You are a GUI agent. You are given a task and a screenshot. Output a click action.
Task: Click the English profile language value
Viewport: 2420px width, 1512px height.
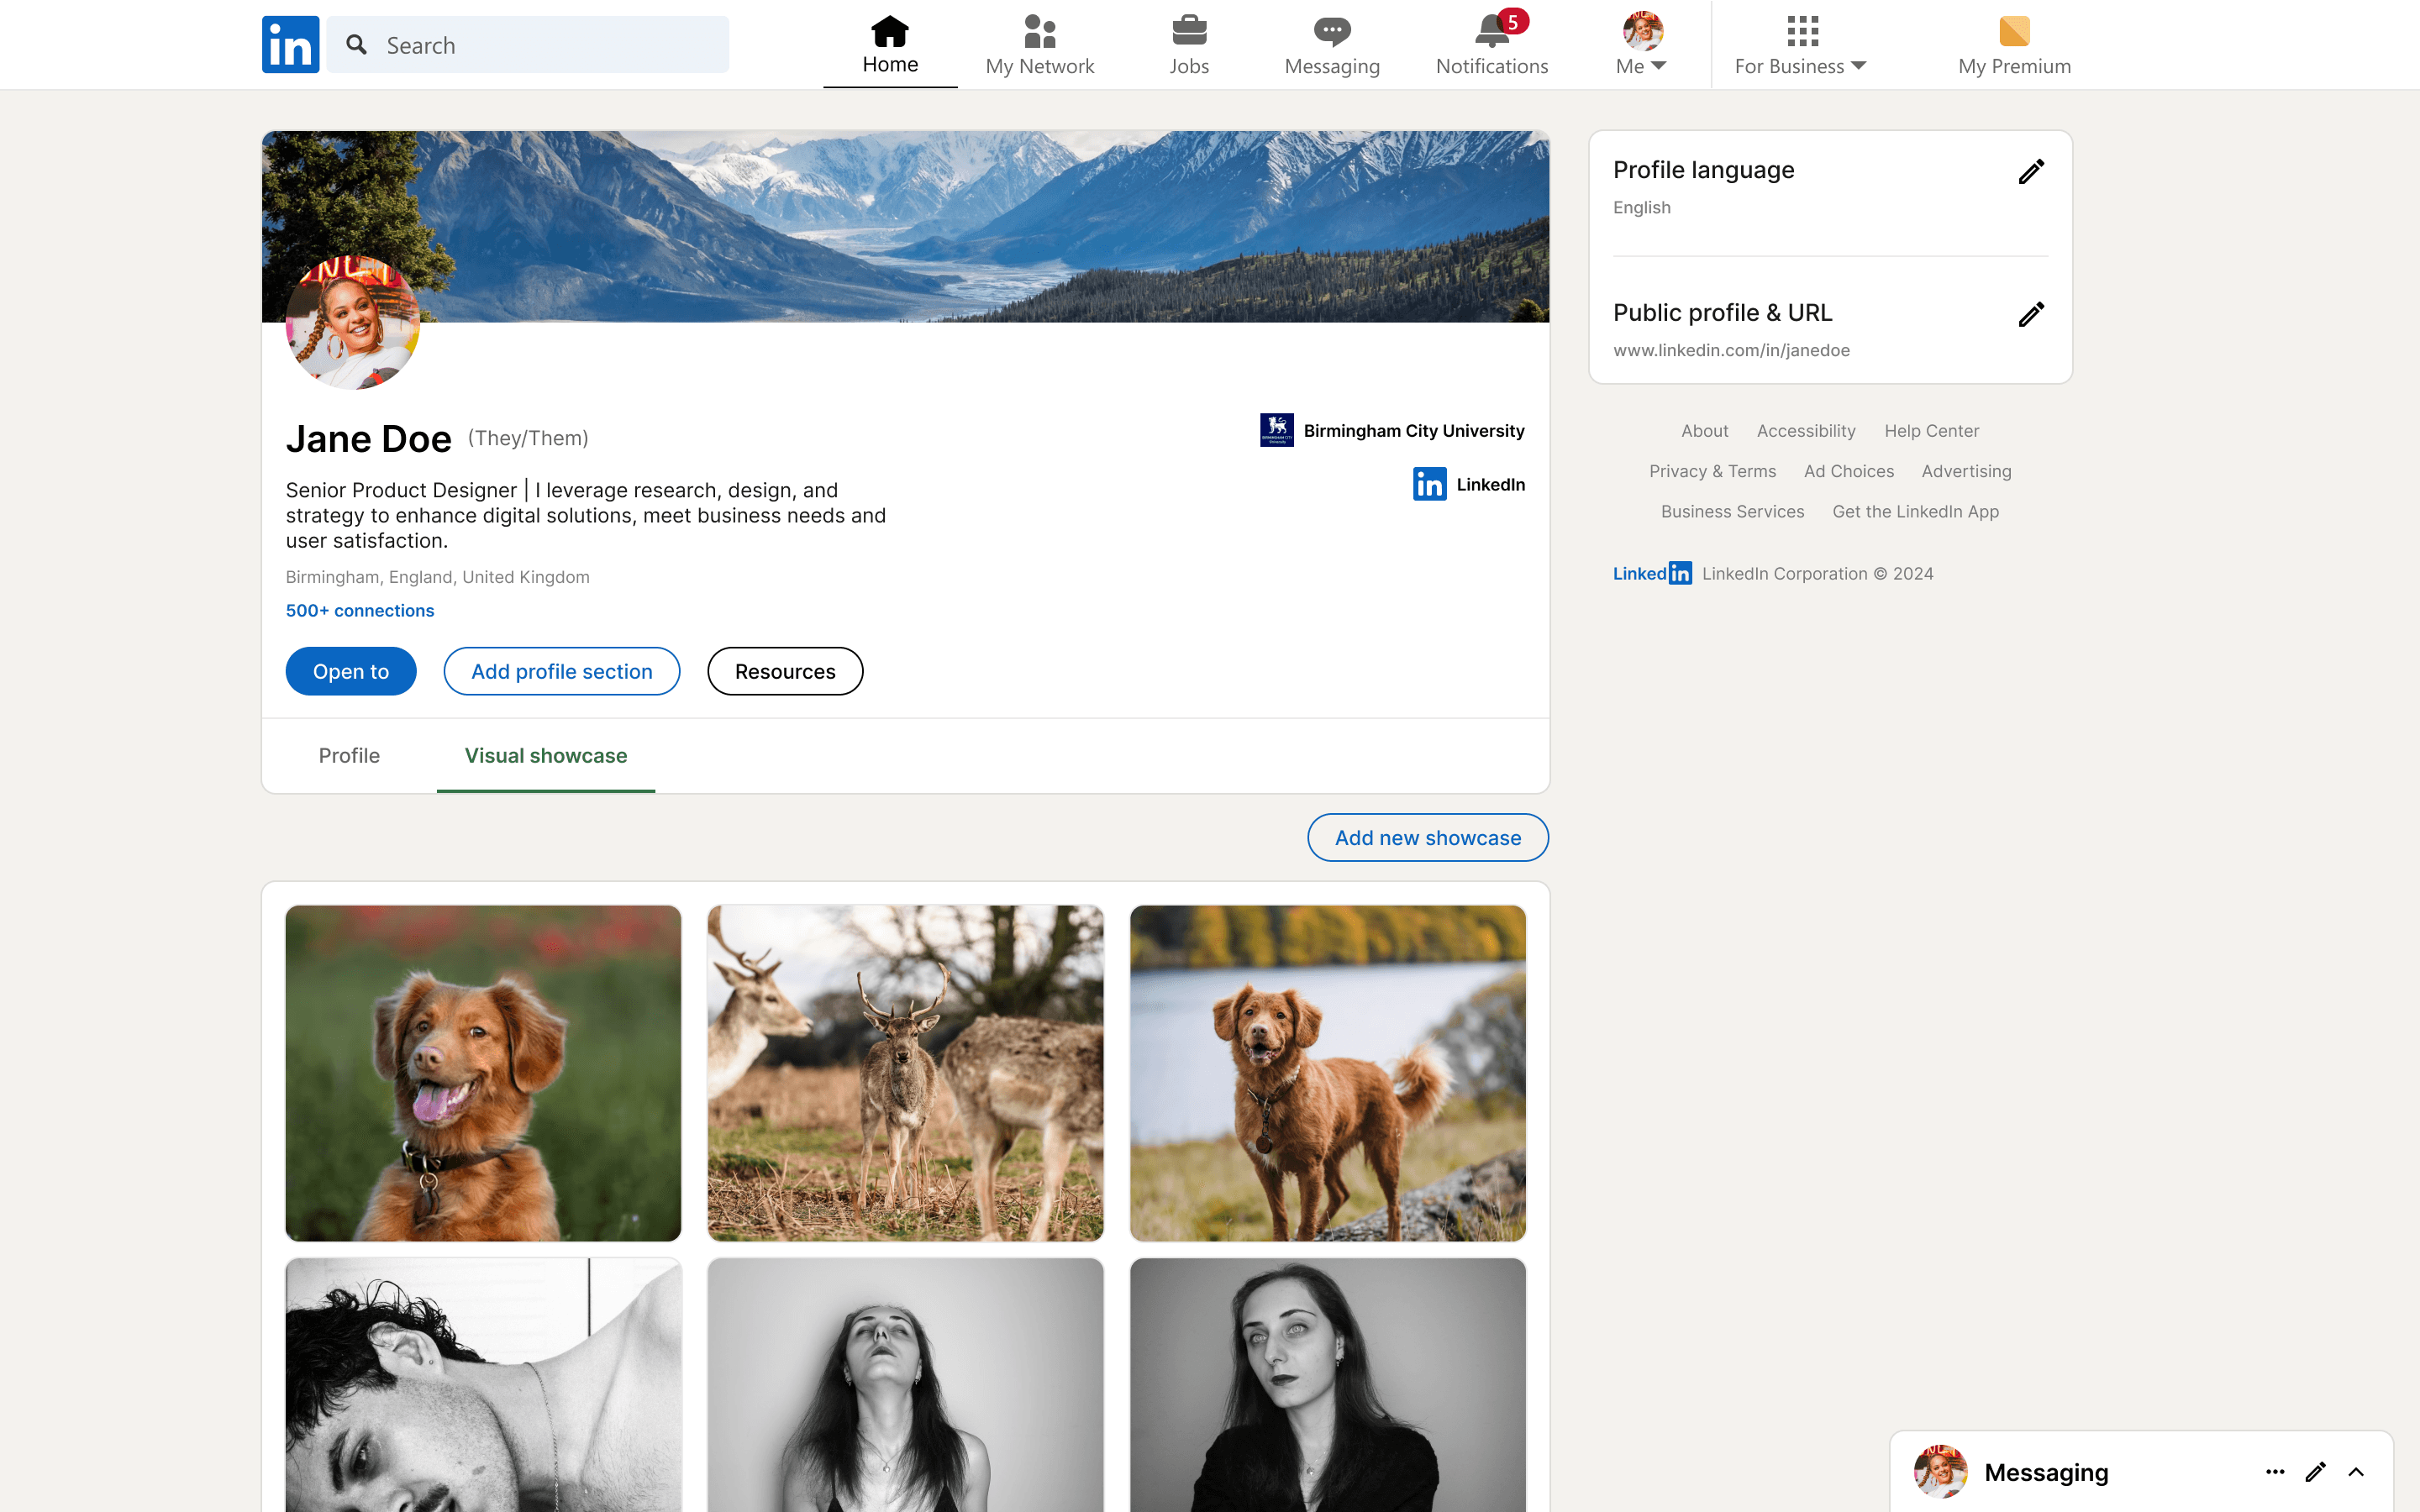1641,207
